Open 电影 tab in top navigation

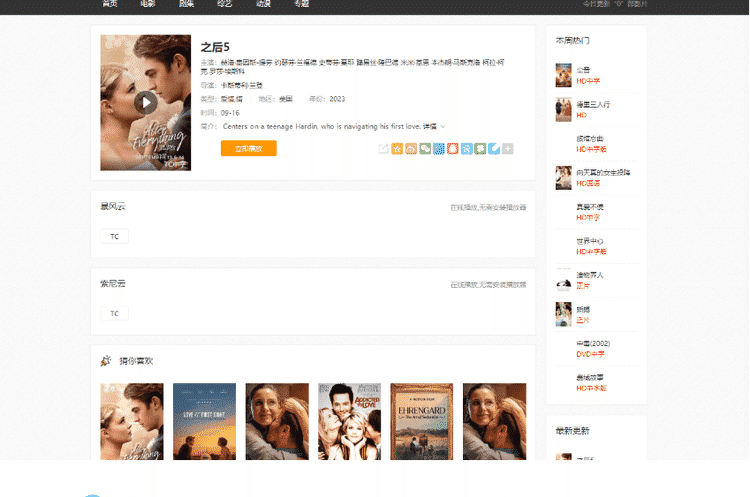point(147,4)
